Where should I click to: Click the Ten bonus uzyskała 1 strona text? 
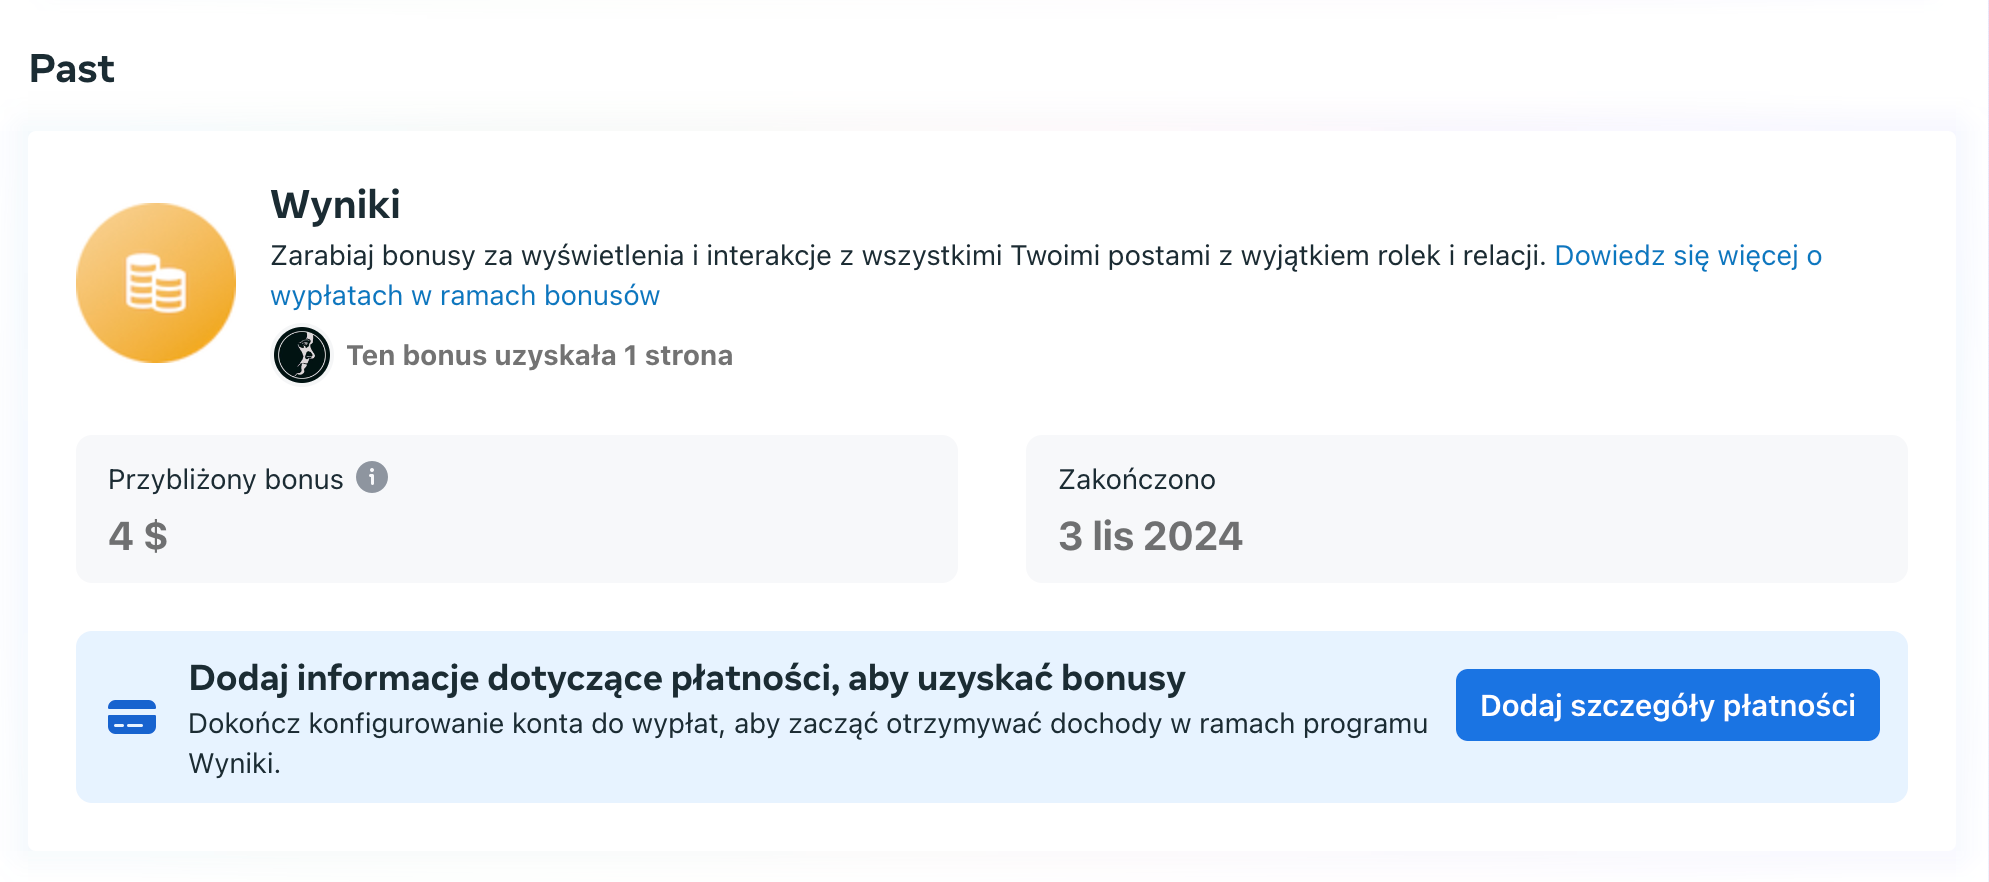coord(540,355)
